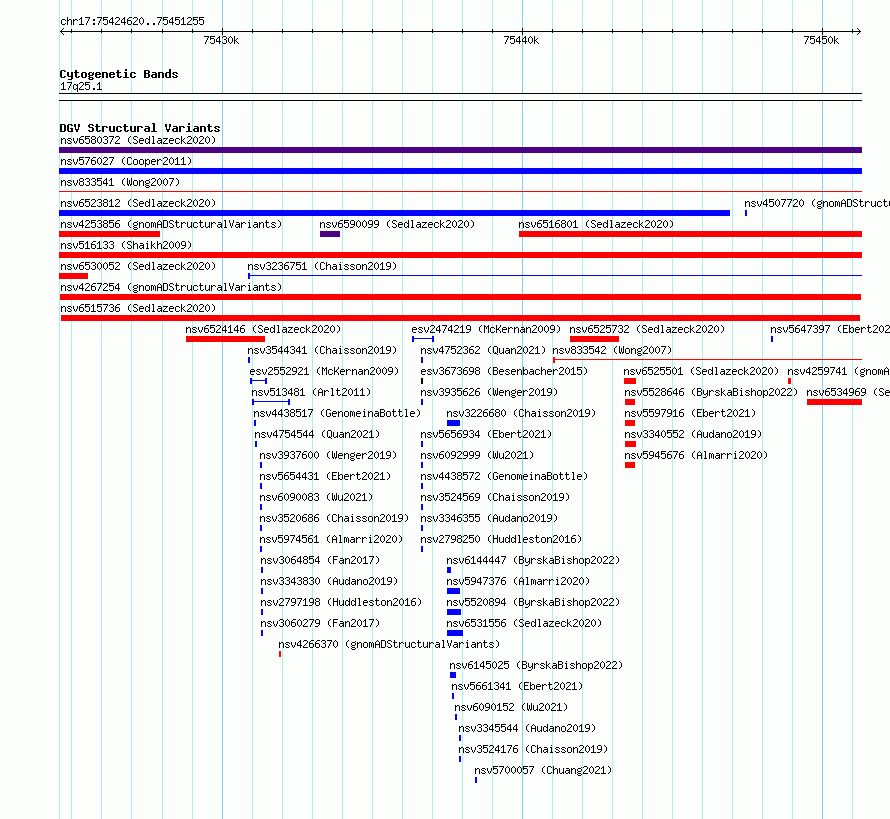Open nsv6590099 (Sedlazeck2020) label

point(397,224)
